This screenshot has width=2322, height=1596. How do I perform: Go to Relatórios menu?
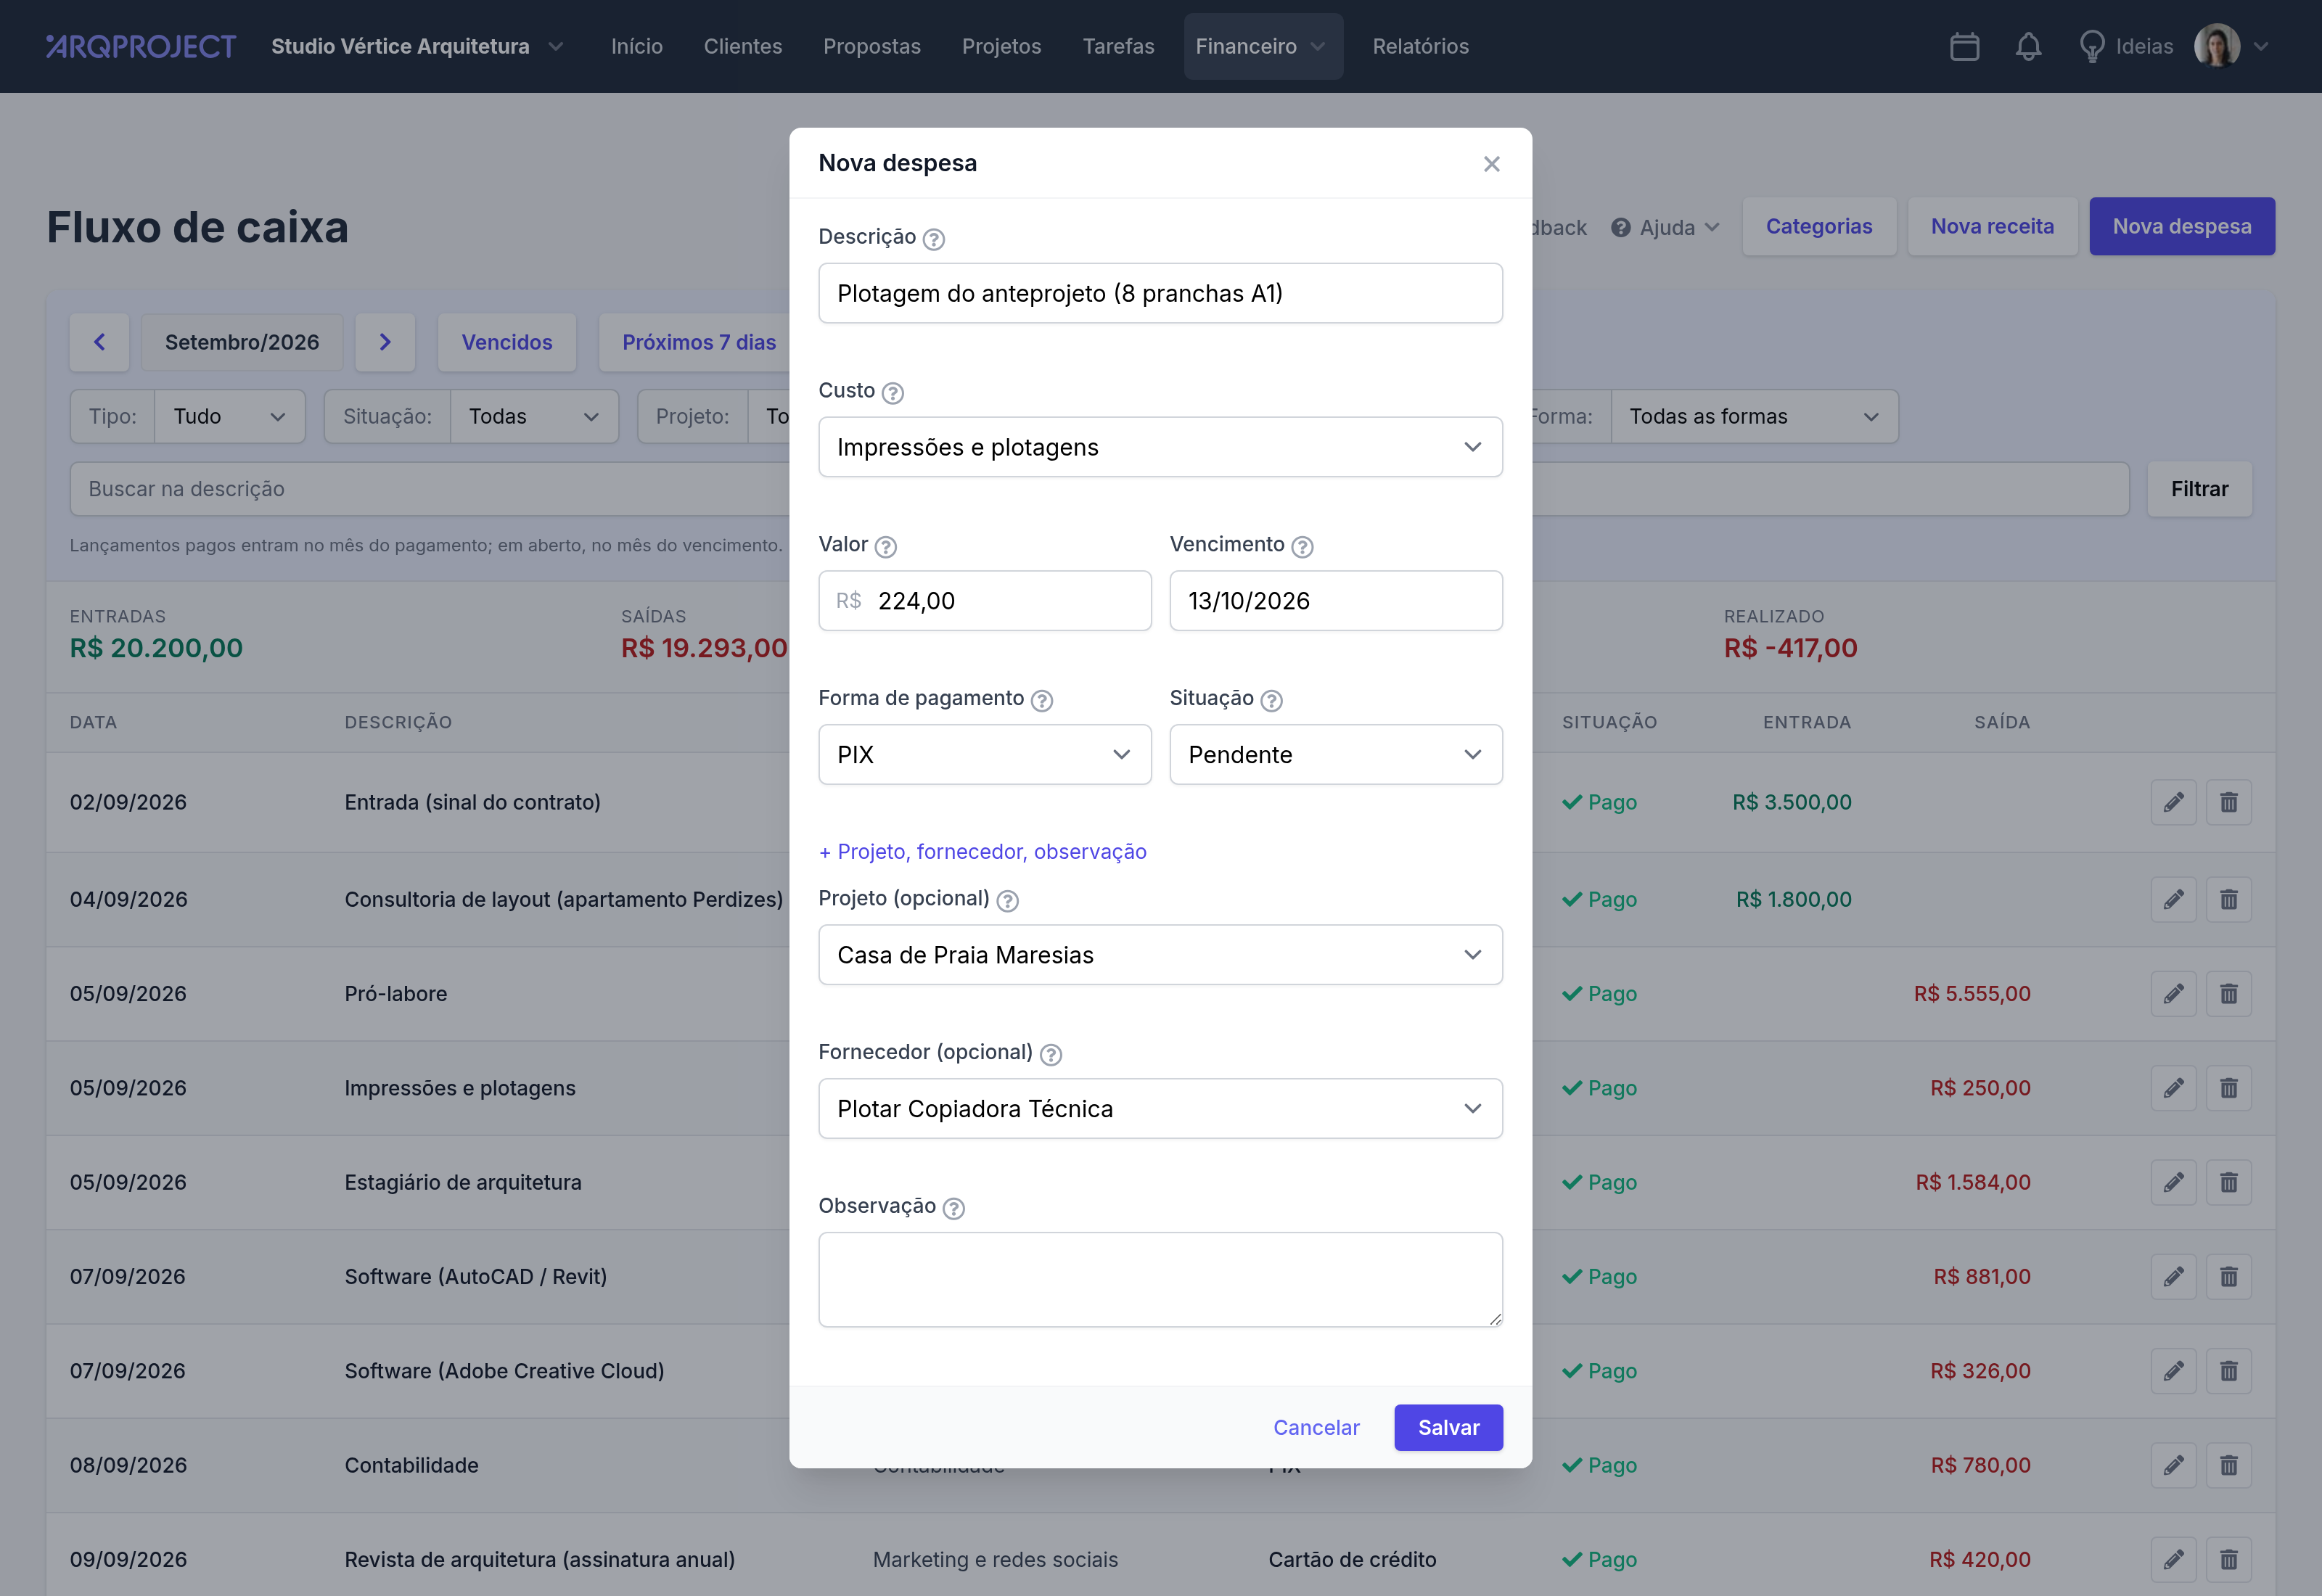[1420, 47]
